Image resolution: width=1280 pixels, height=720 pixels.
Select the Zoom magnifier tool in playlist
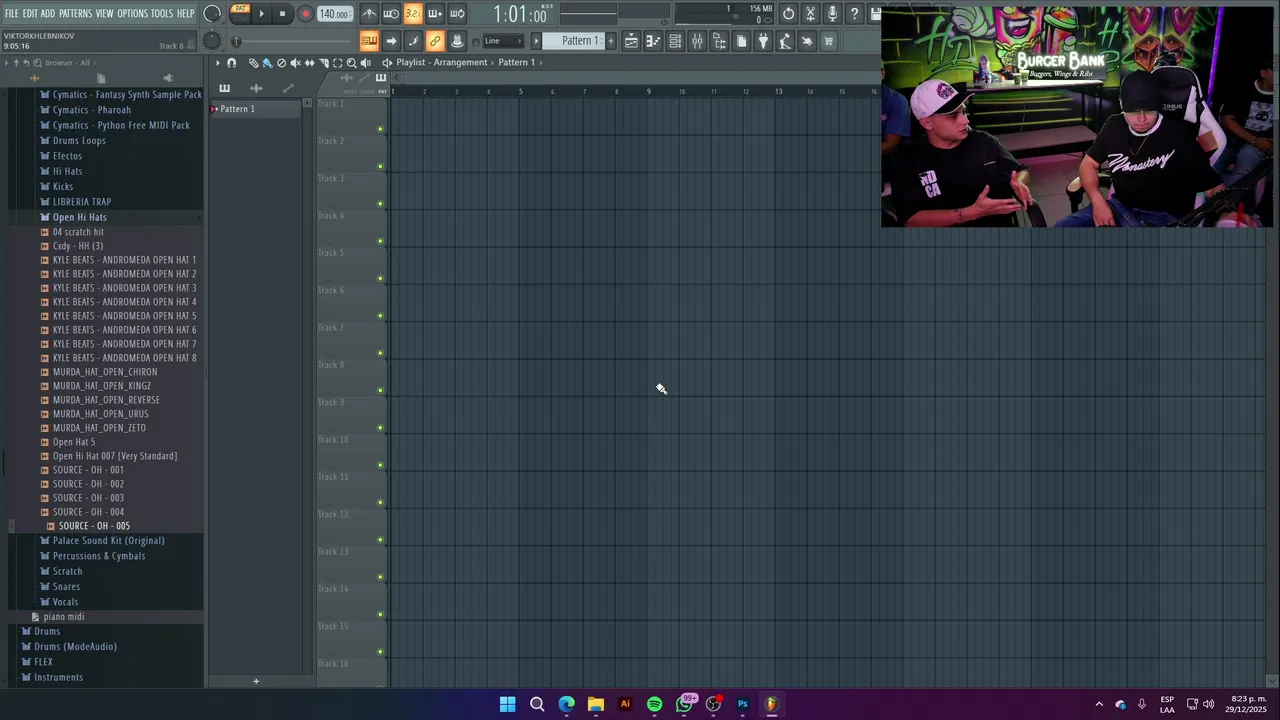[351, 63]
